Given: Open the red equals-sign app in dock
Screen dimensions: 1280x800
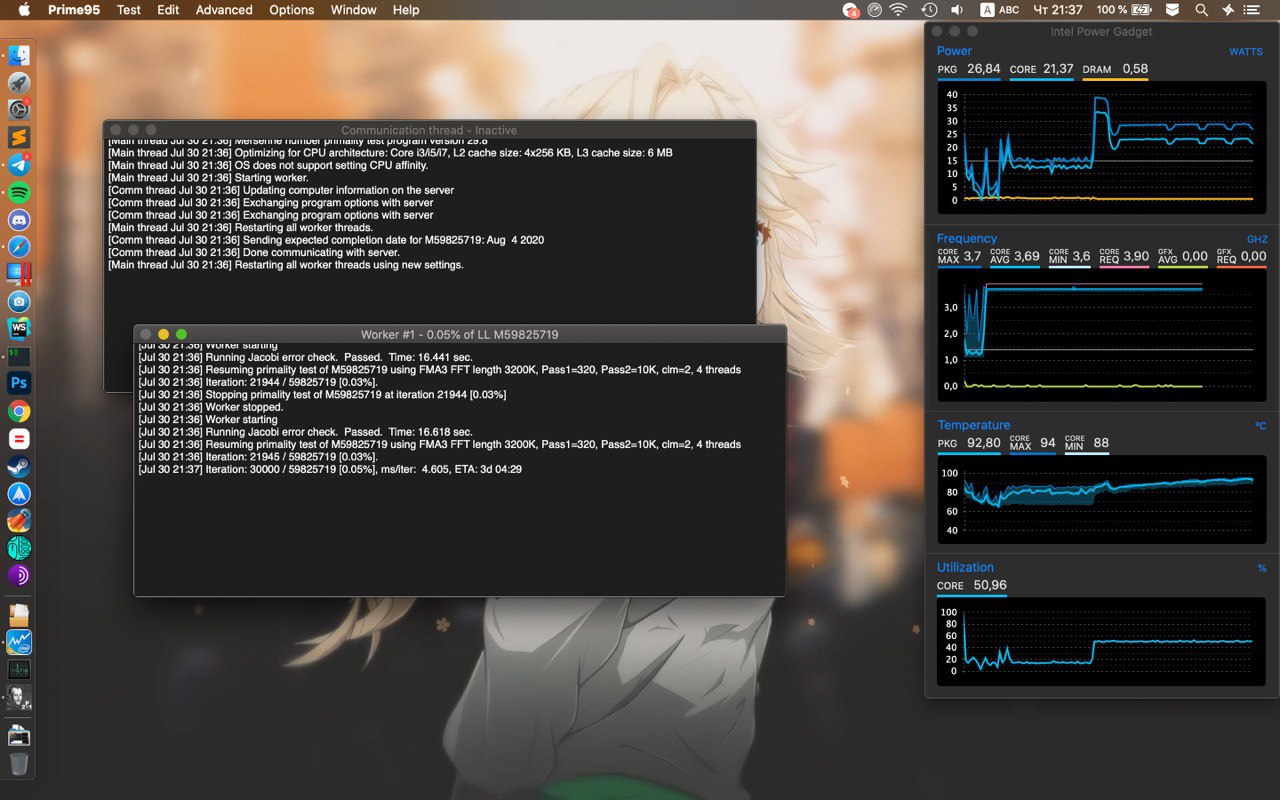Looking at the screenshot, I should tap(19, 438).
